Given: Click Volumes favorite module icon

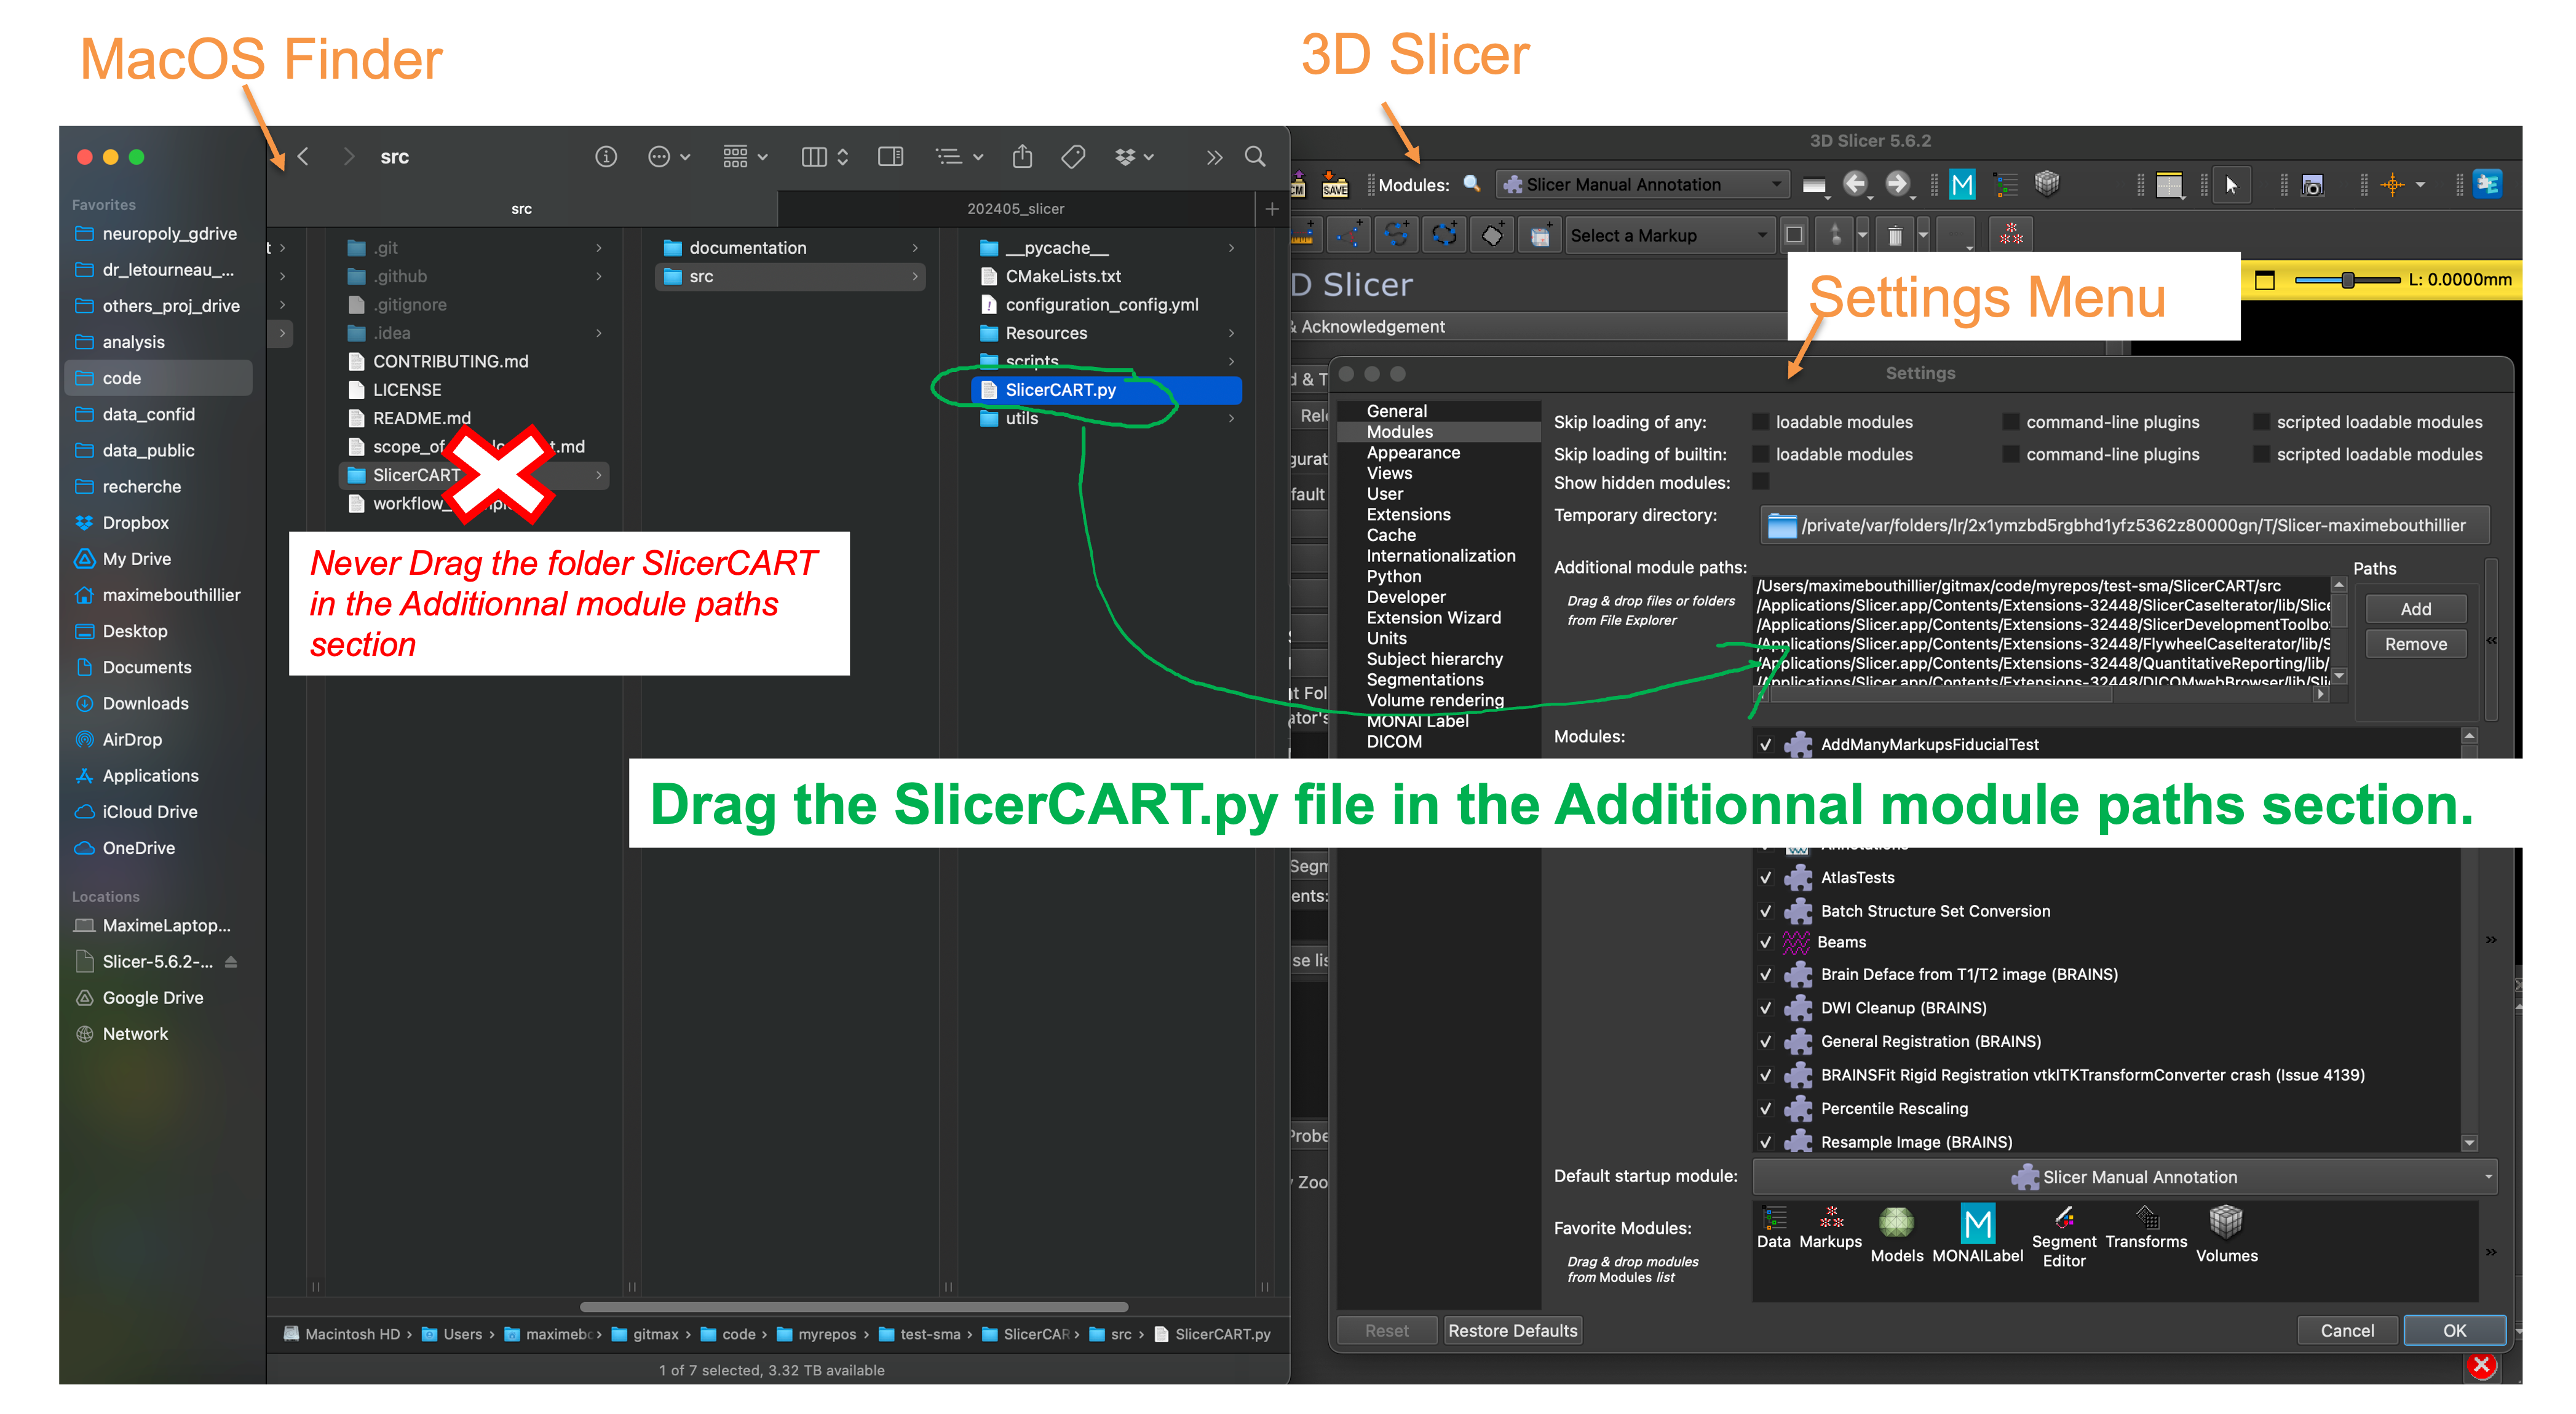Looking at the screenshot, I should [2226, 1234].
